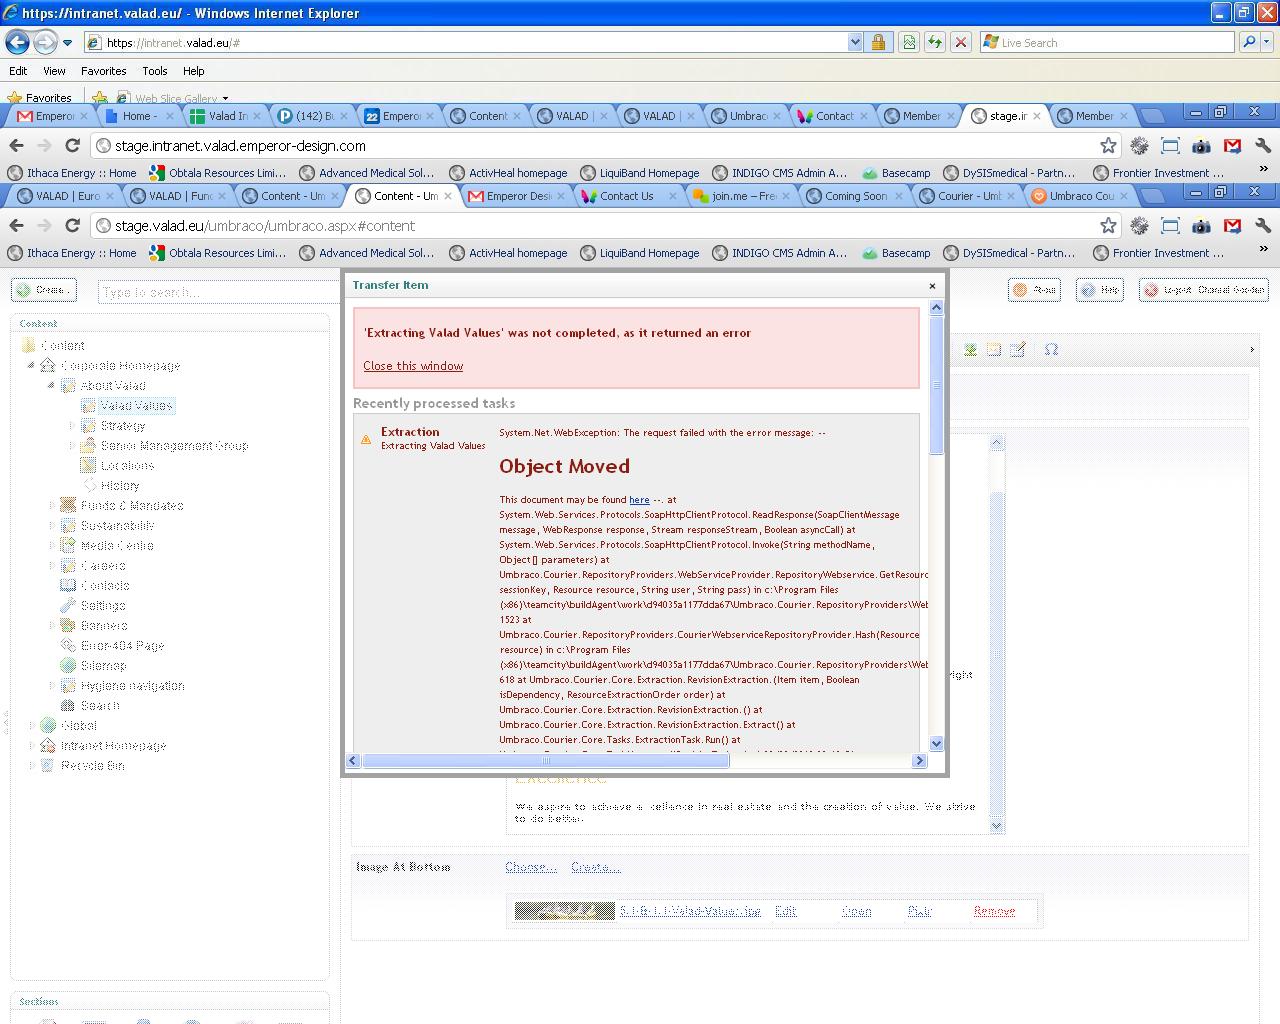Image resolution: width=1280 pixels, height=1024 pixels.
Task: Collapse the Corporate Homepage tree node
Action: pos(31,366)
